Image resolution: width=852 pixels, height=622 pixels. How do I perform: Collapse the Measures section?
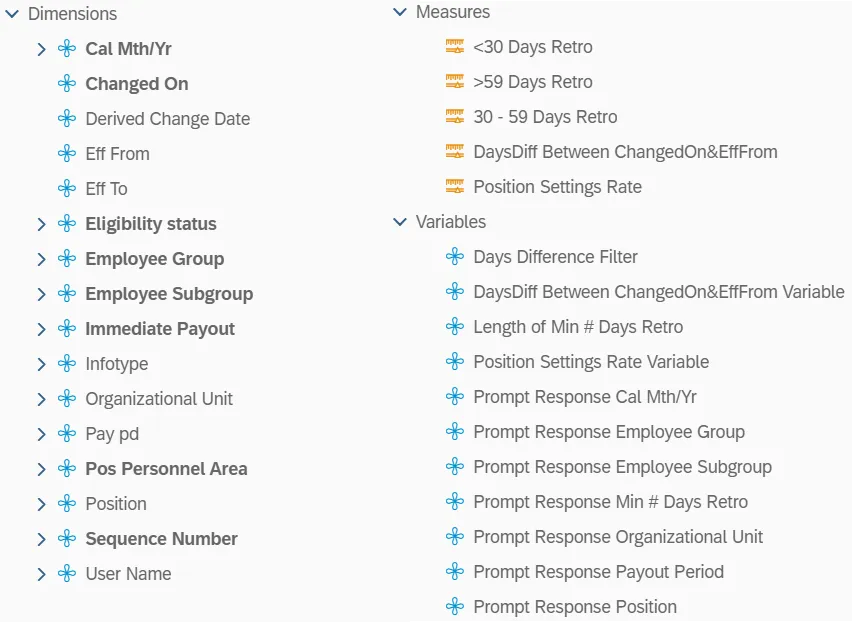400,12
